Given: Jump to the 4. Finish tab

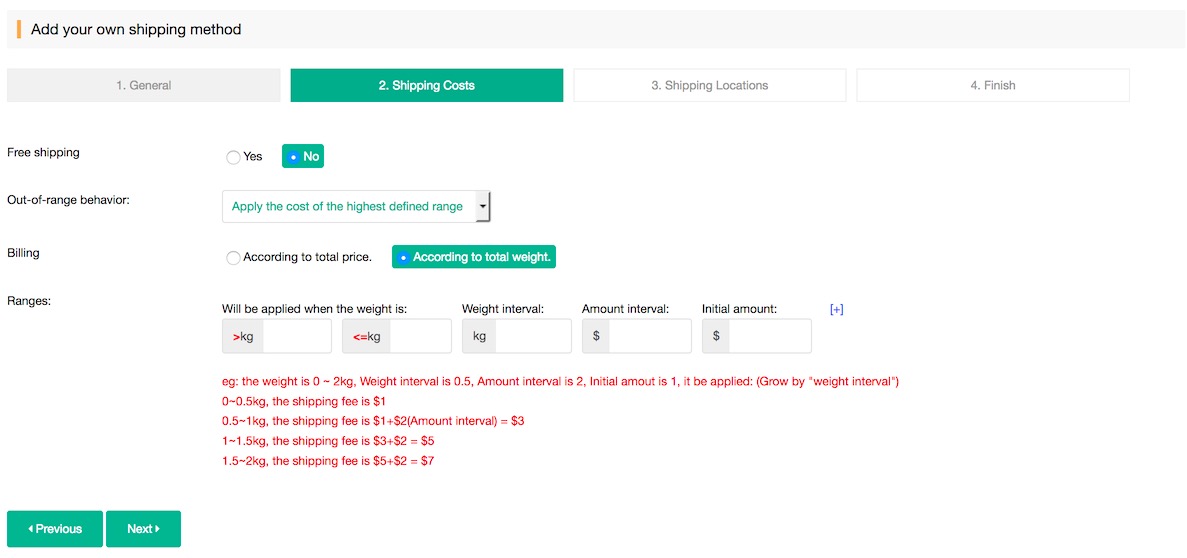Looking at the screenshot, I should (x=992, y=86).
